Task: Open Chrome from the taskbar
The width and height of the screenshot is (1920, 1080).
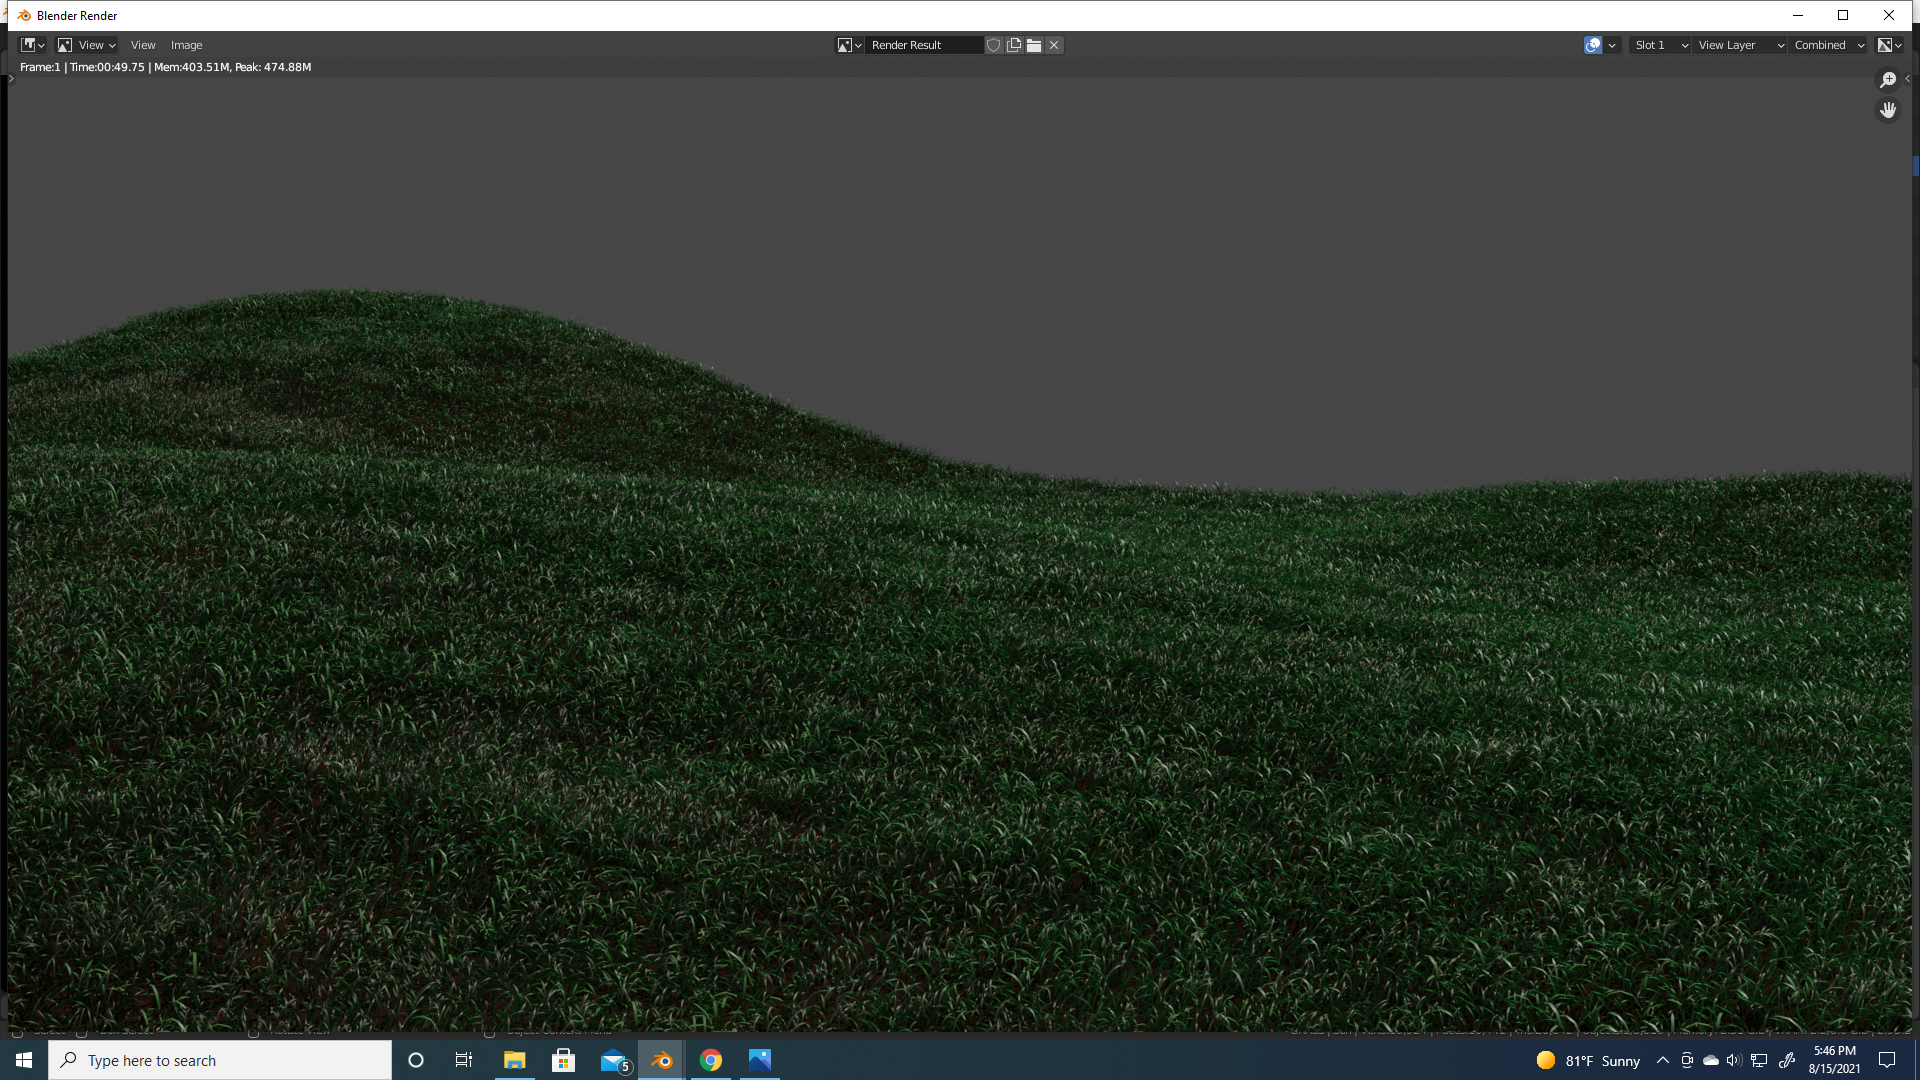Action: point(711,1060)
